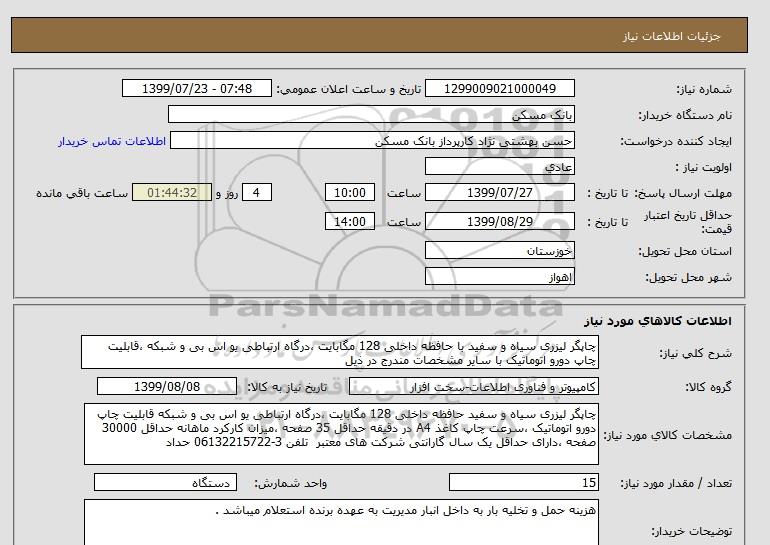Click the شرح کلی نیاز description box

click(x=340, y=353)
